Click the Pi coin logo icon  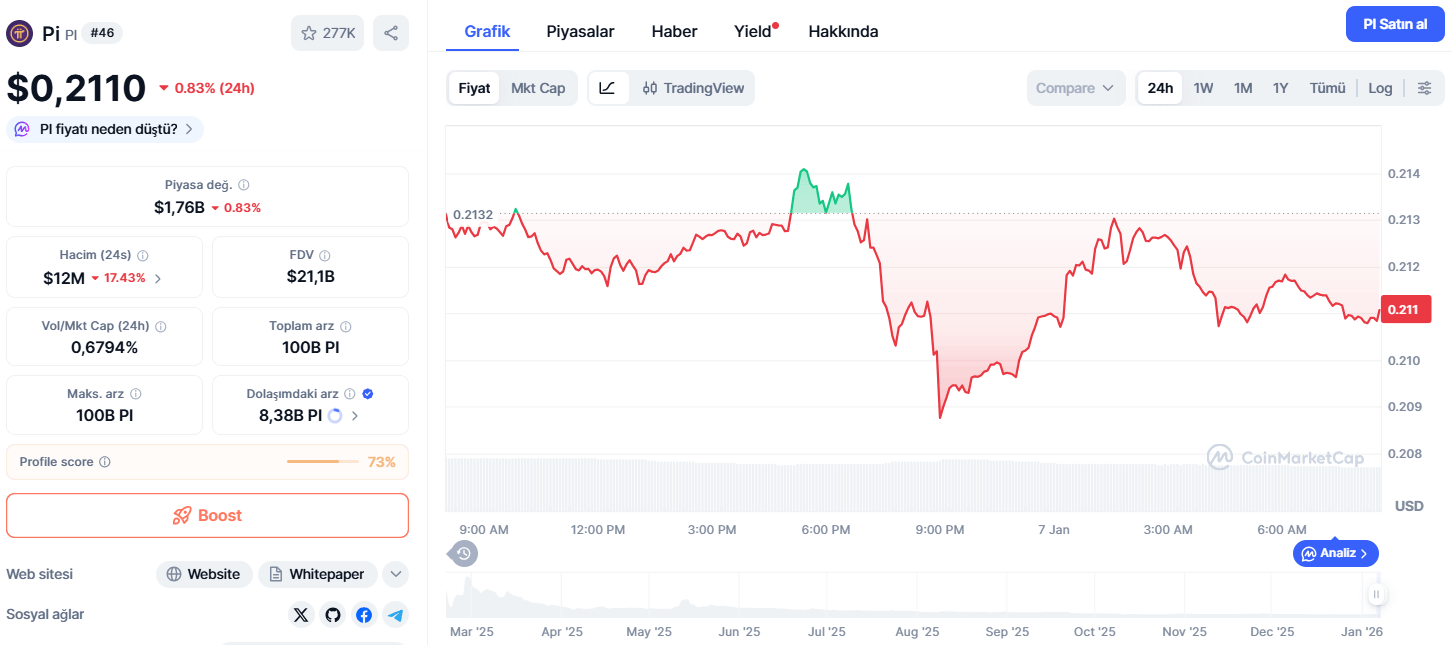click(x=20, y=33)
